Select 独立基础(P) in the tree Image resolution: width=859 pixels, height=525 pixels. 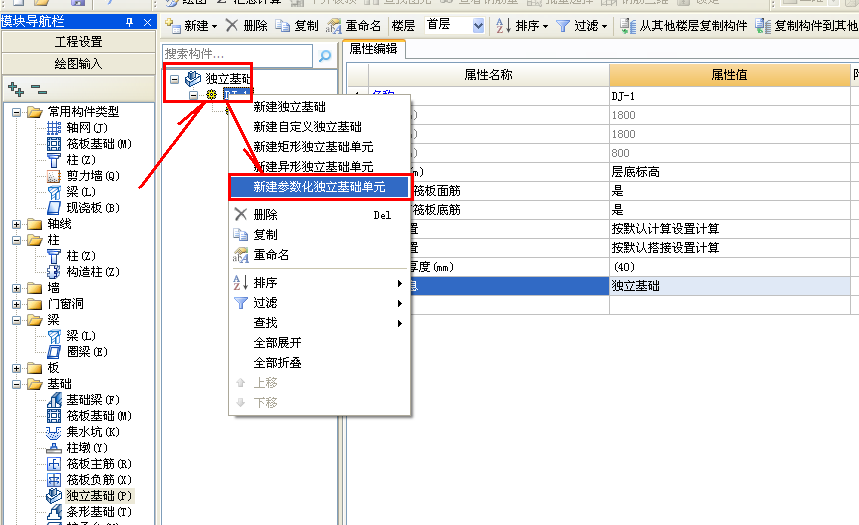[99, 496]
